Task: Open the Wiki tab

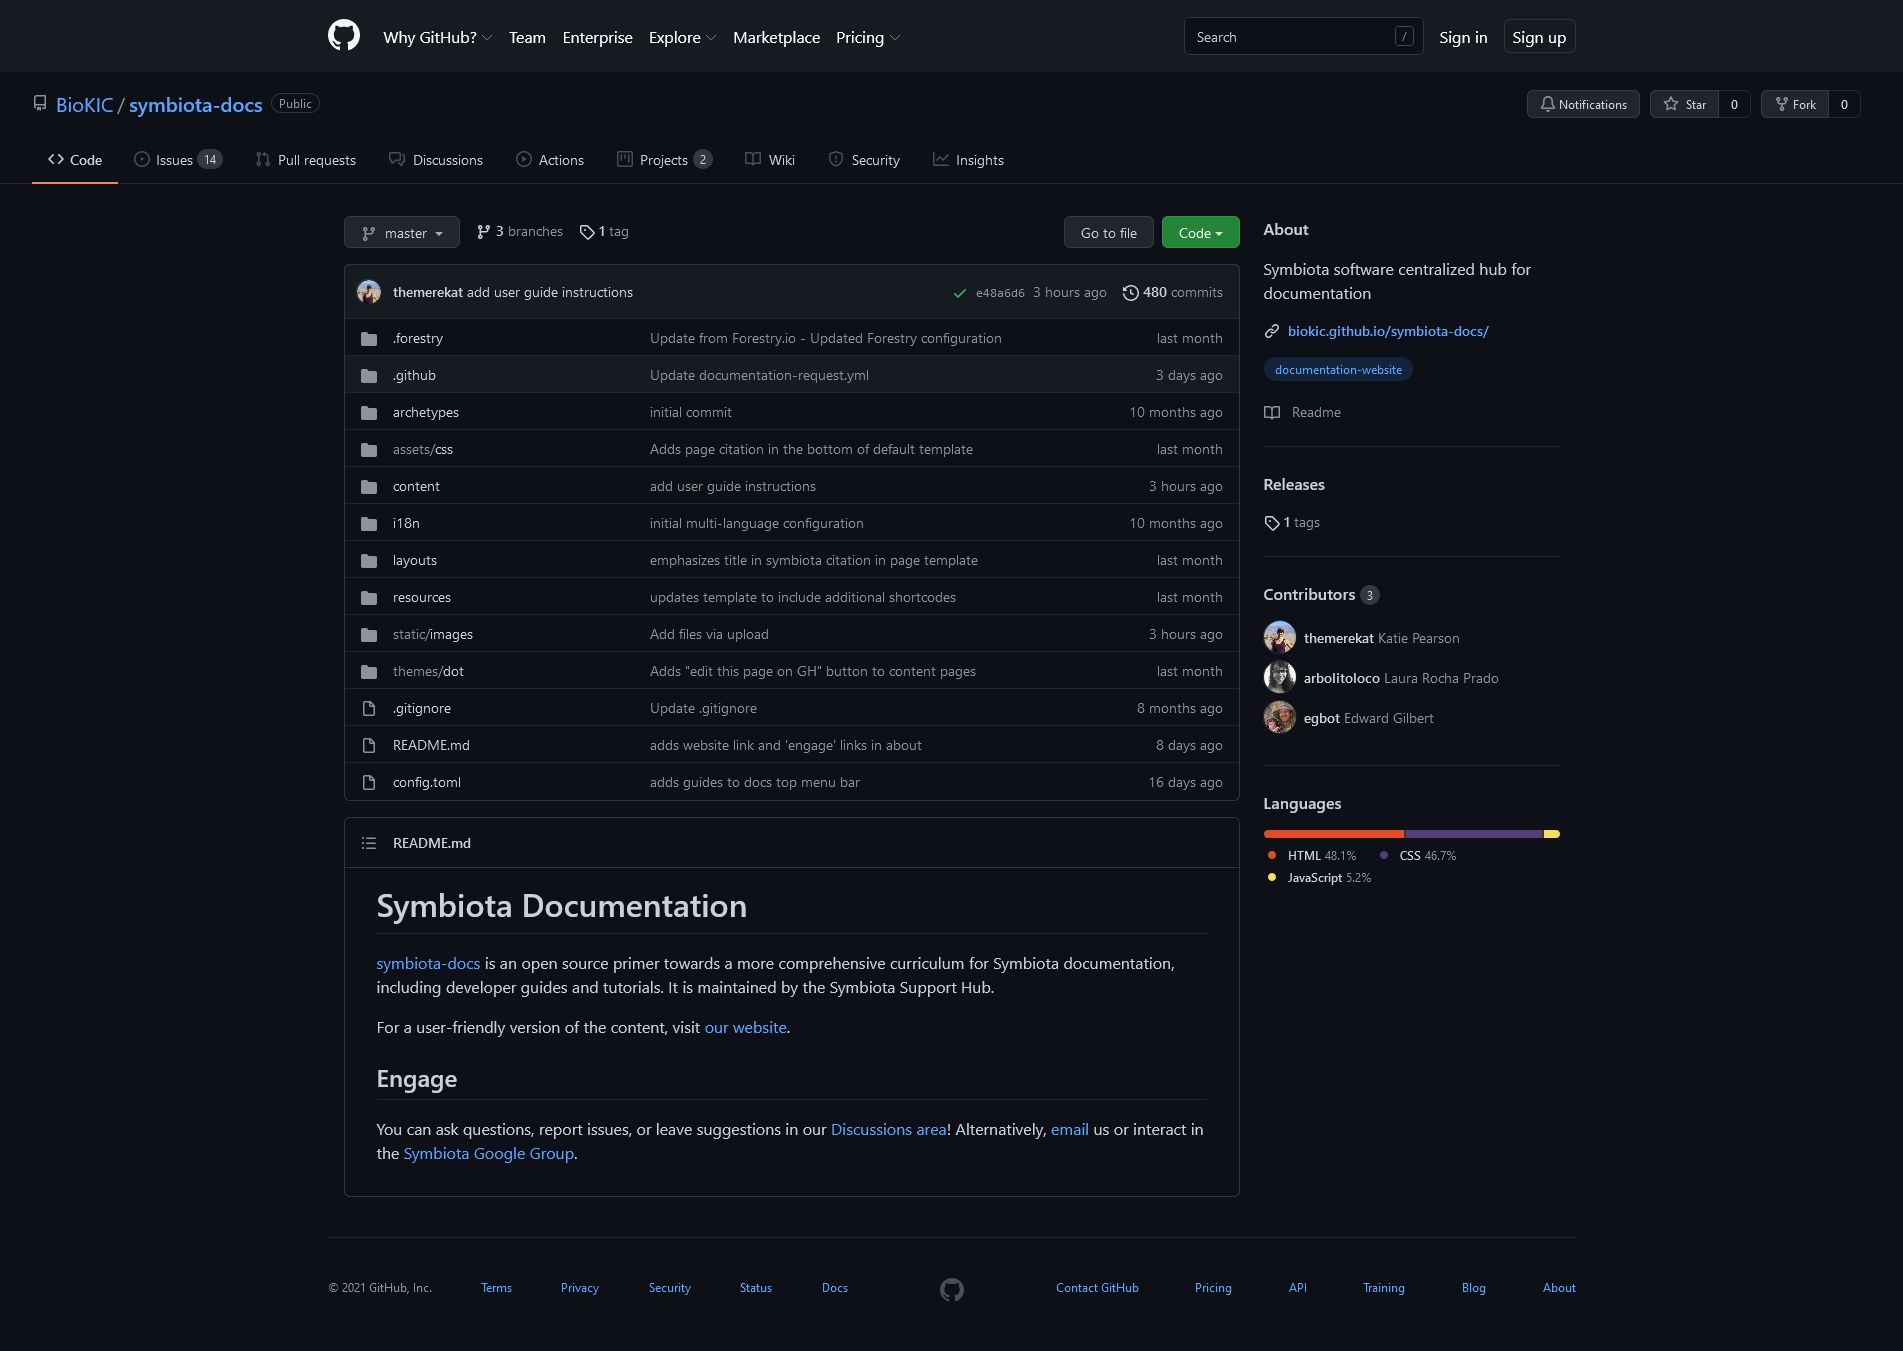Action: (770, 160)
